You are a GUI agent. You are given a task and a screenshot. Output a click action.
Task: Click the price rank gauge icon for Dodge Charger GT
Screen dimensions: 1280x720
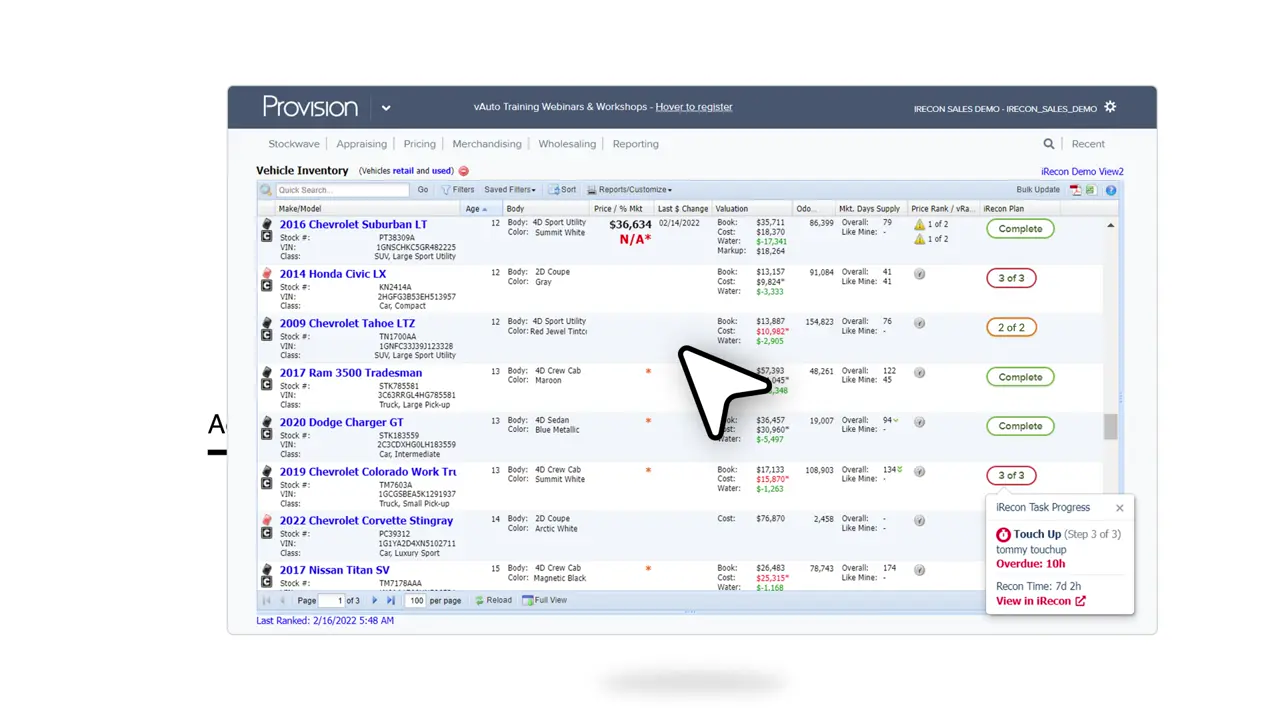click(x=919, y=422)
